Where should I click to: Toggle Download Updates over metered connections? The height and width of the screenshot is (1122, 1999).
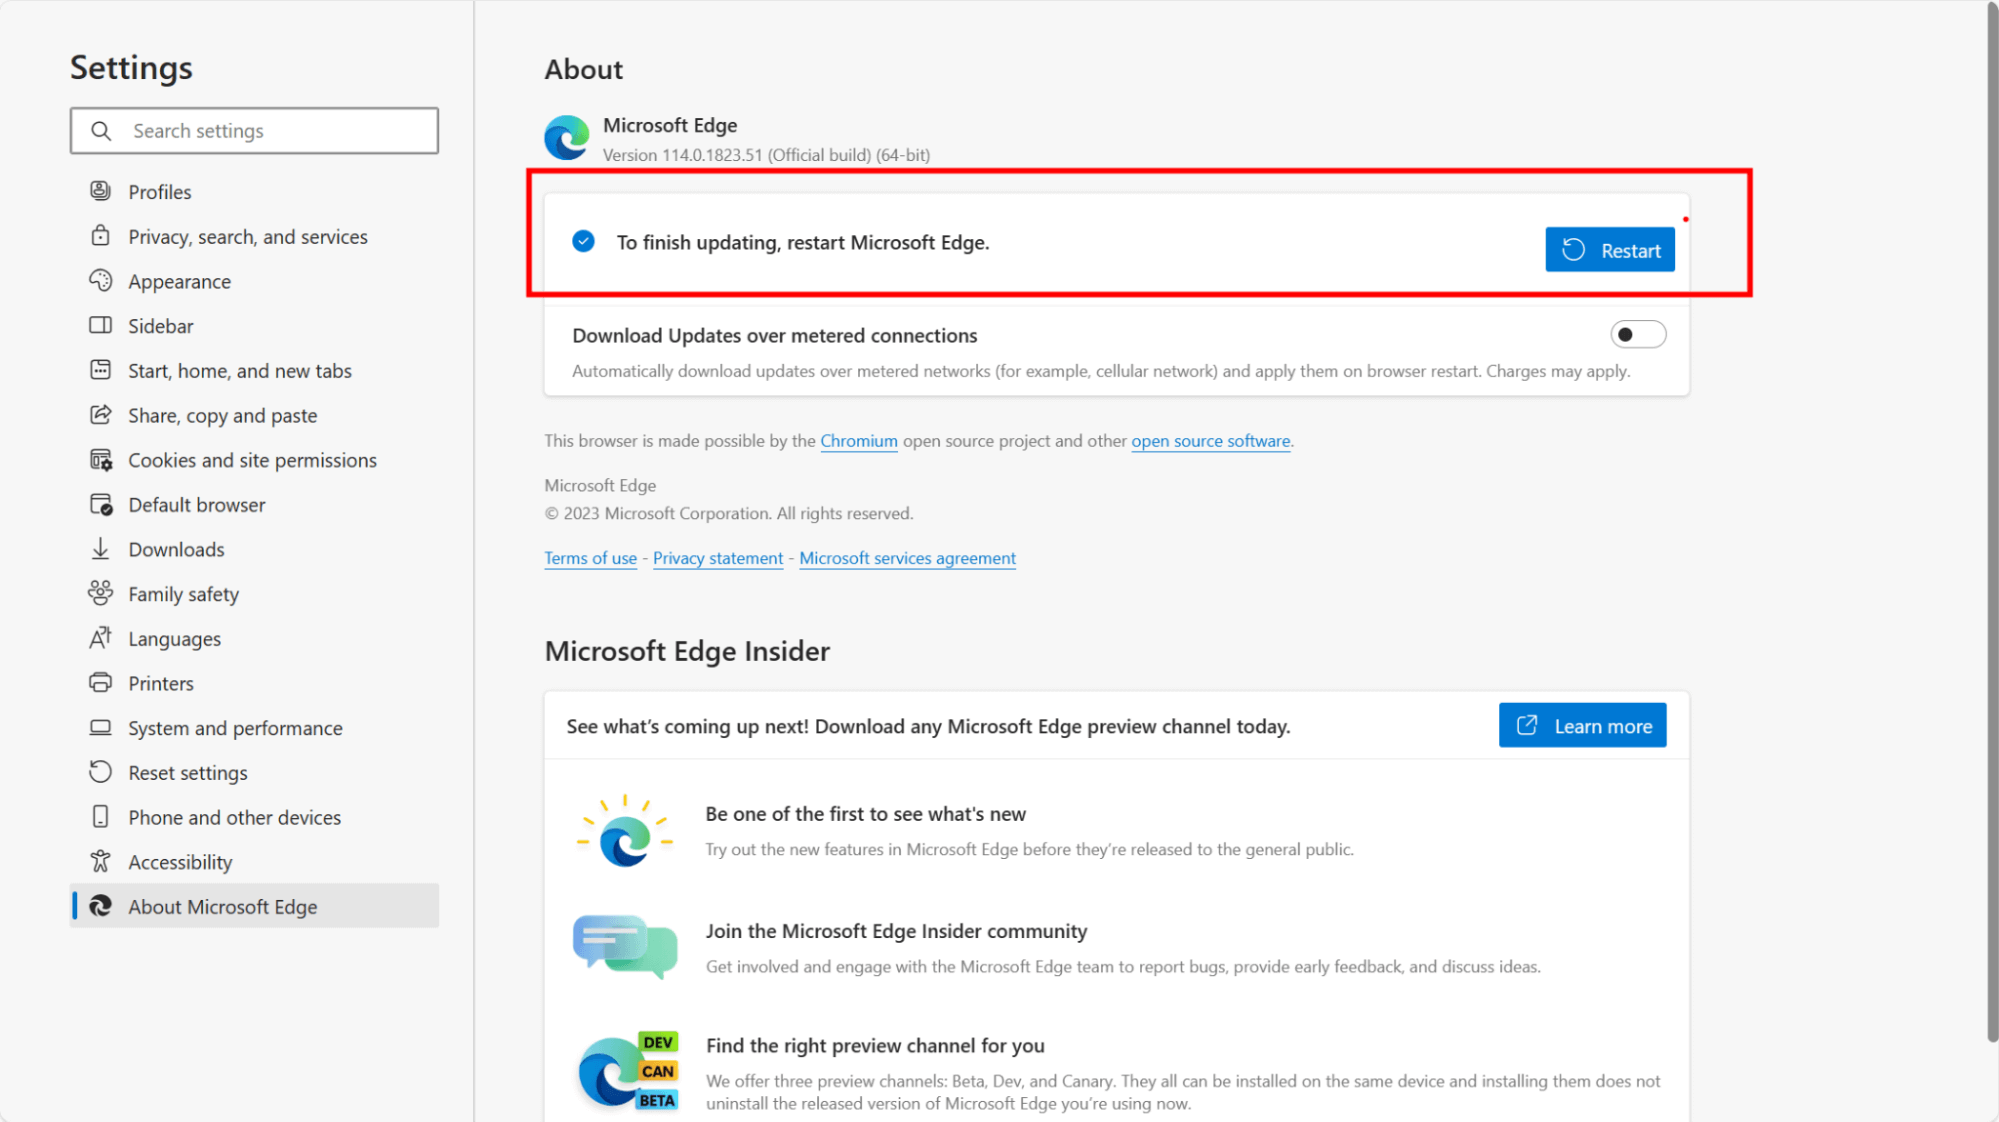click(x=1637, y=334)
